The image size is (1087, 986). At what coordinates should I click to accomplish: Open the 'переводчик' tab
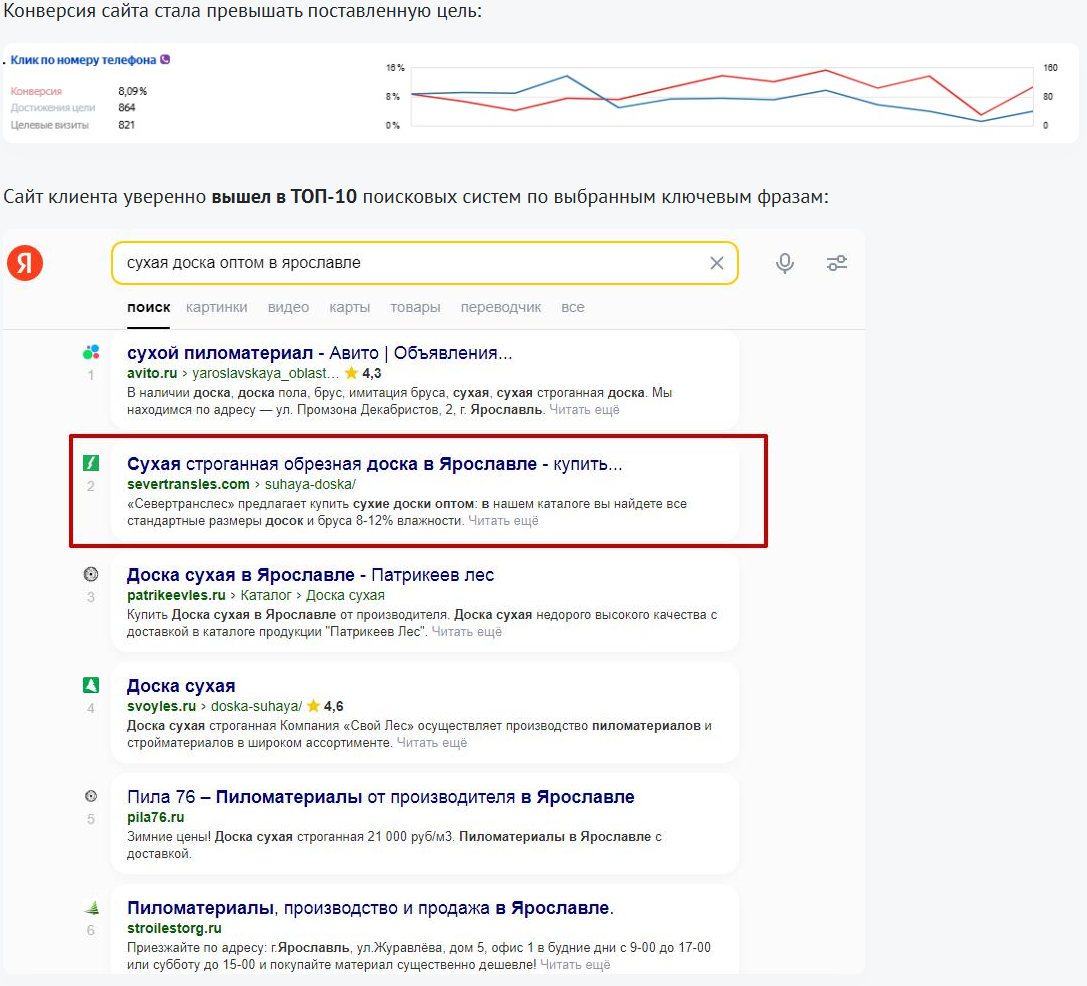pyautogui.click(x=501, y=307)
